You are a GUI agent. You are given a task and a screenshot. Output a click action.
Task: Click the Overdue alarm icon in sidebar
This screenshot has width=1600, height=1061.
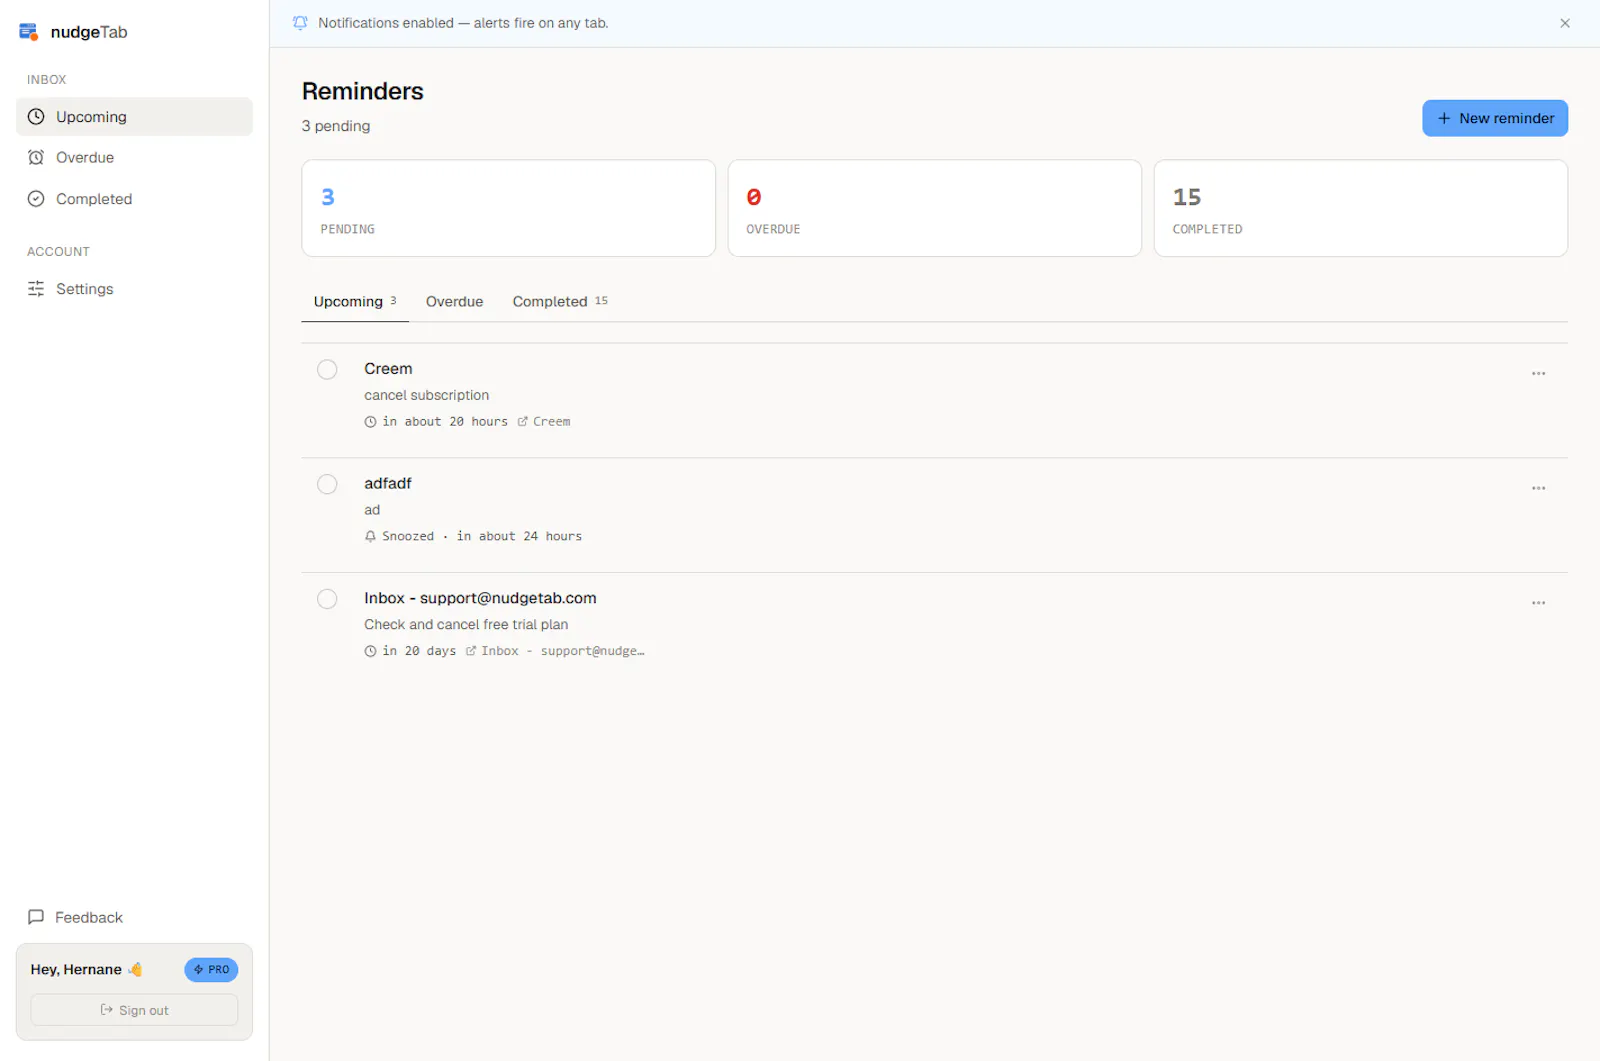point(36,158)
